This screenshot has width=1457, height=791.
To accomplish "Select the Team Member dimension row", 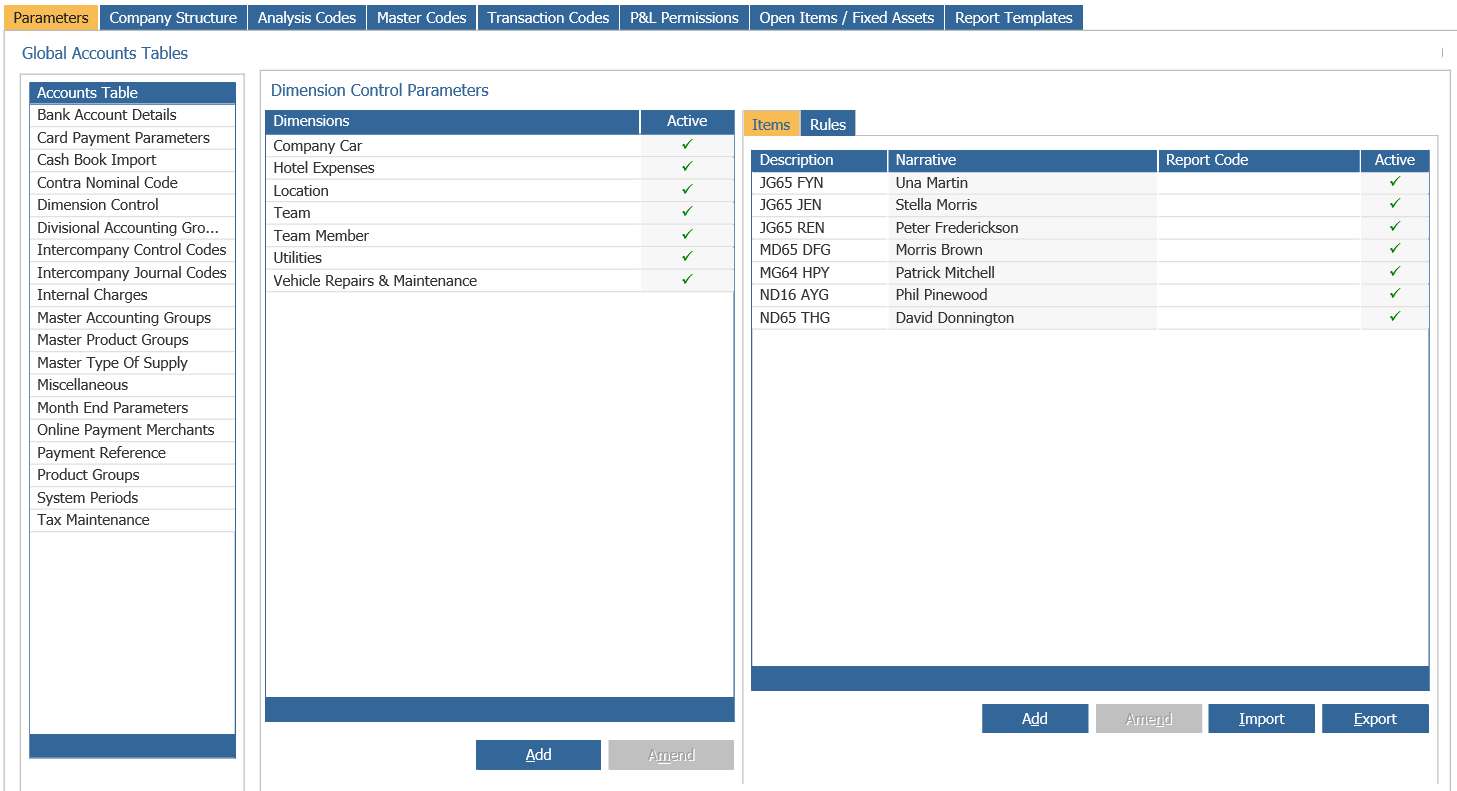I will (321, 235).
